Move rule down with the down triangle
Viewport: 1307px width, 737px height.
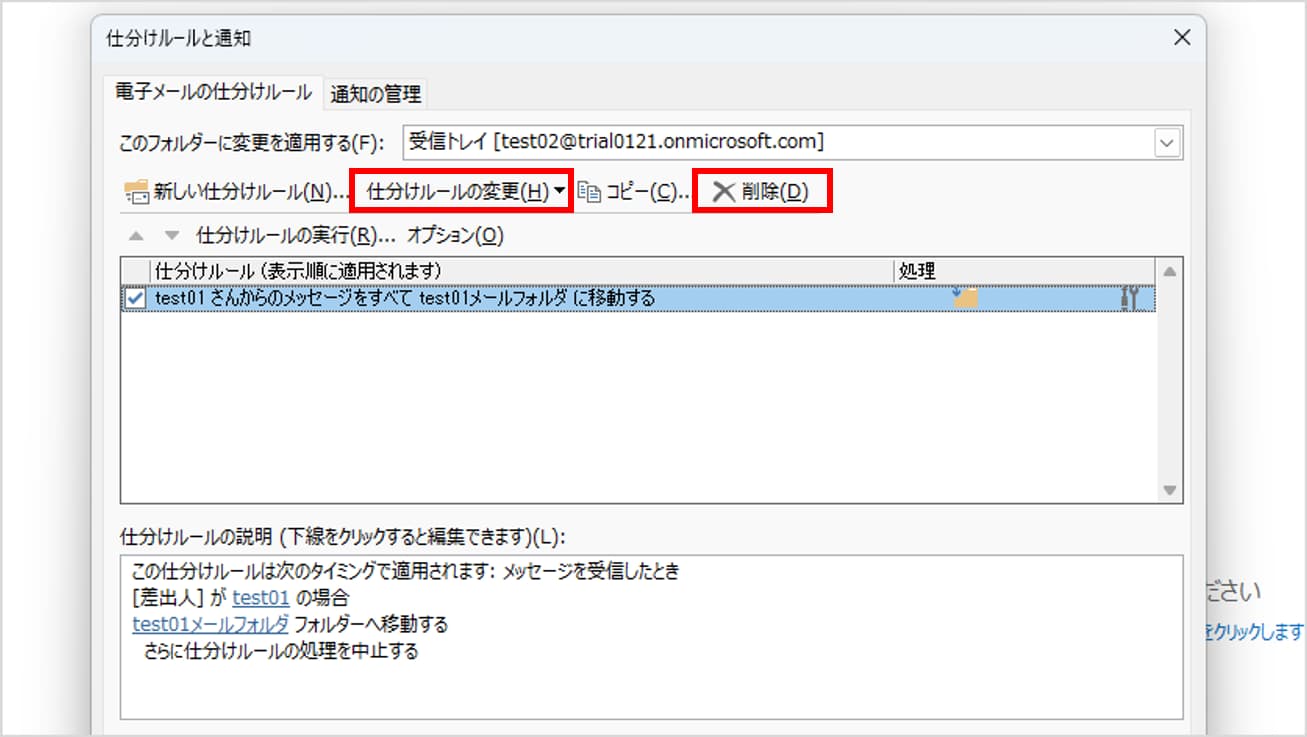click(x=171, y=236)
